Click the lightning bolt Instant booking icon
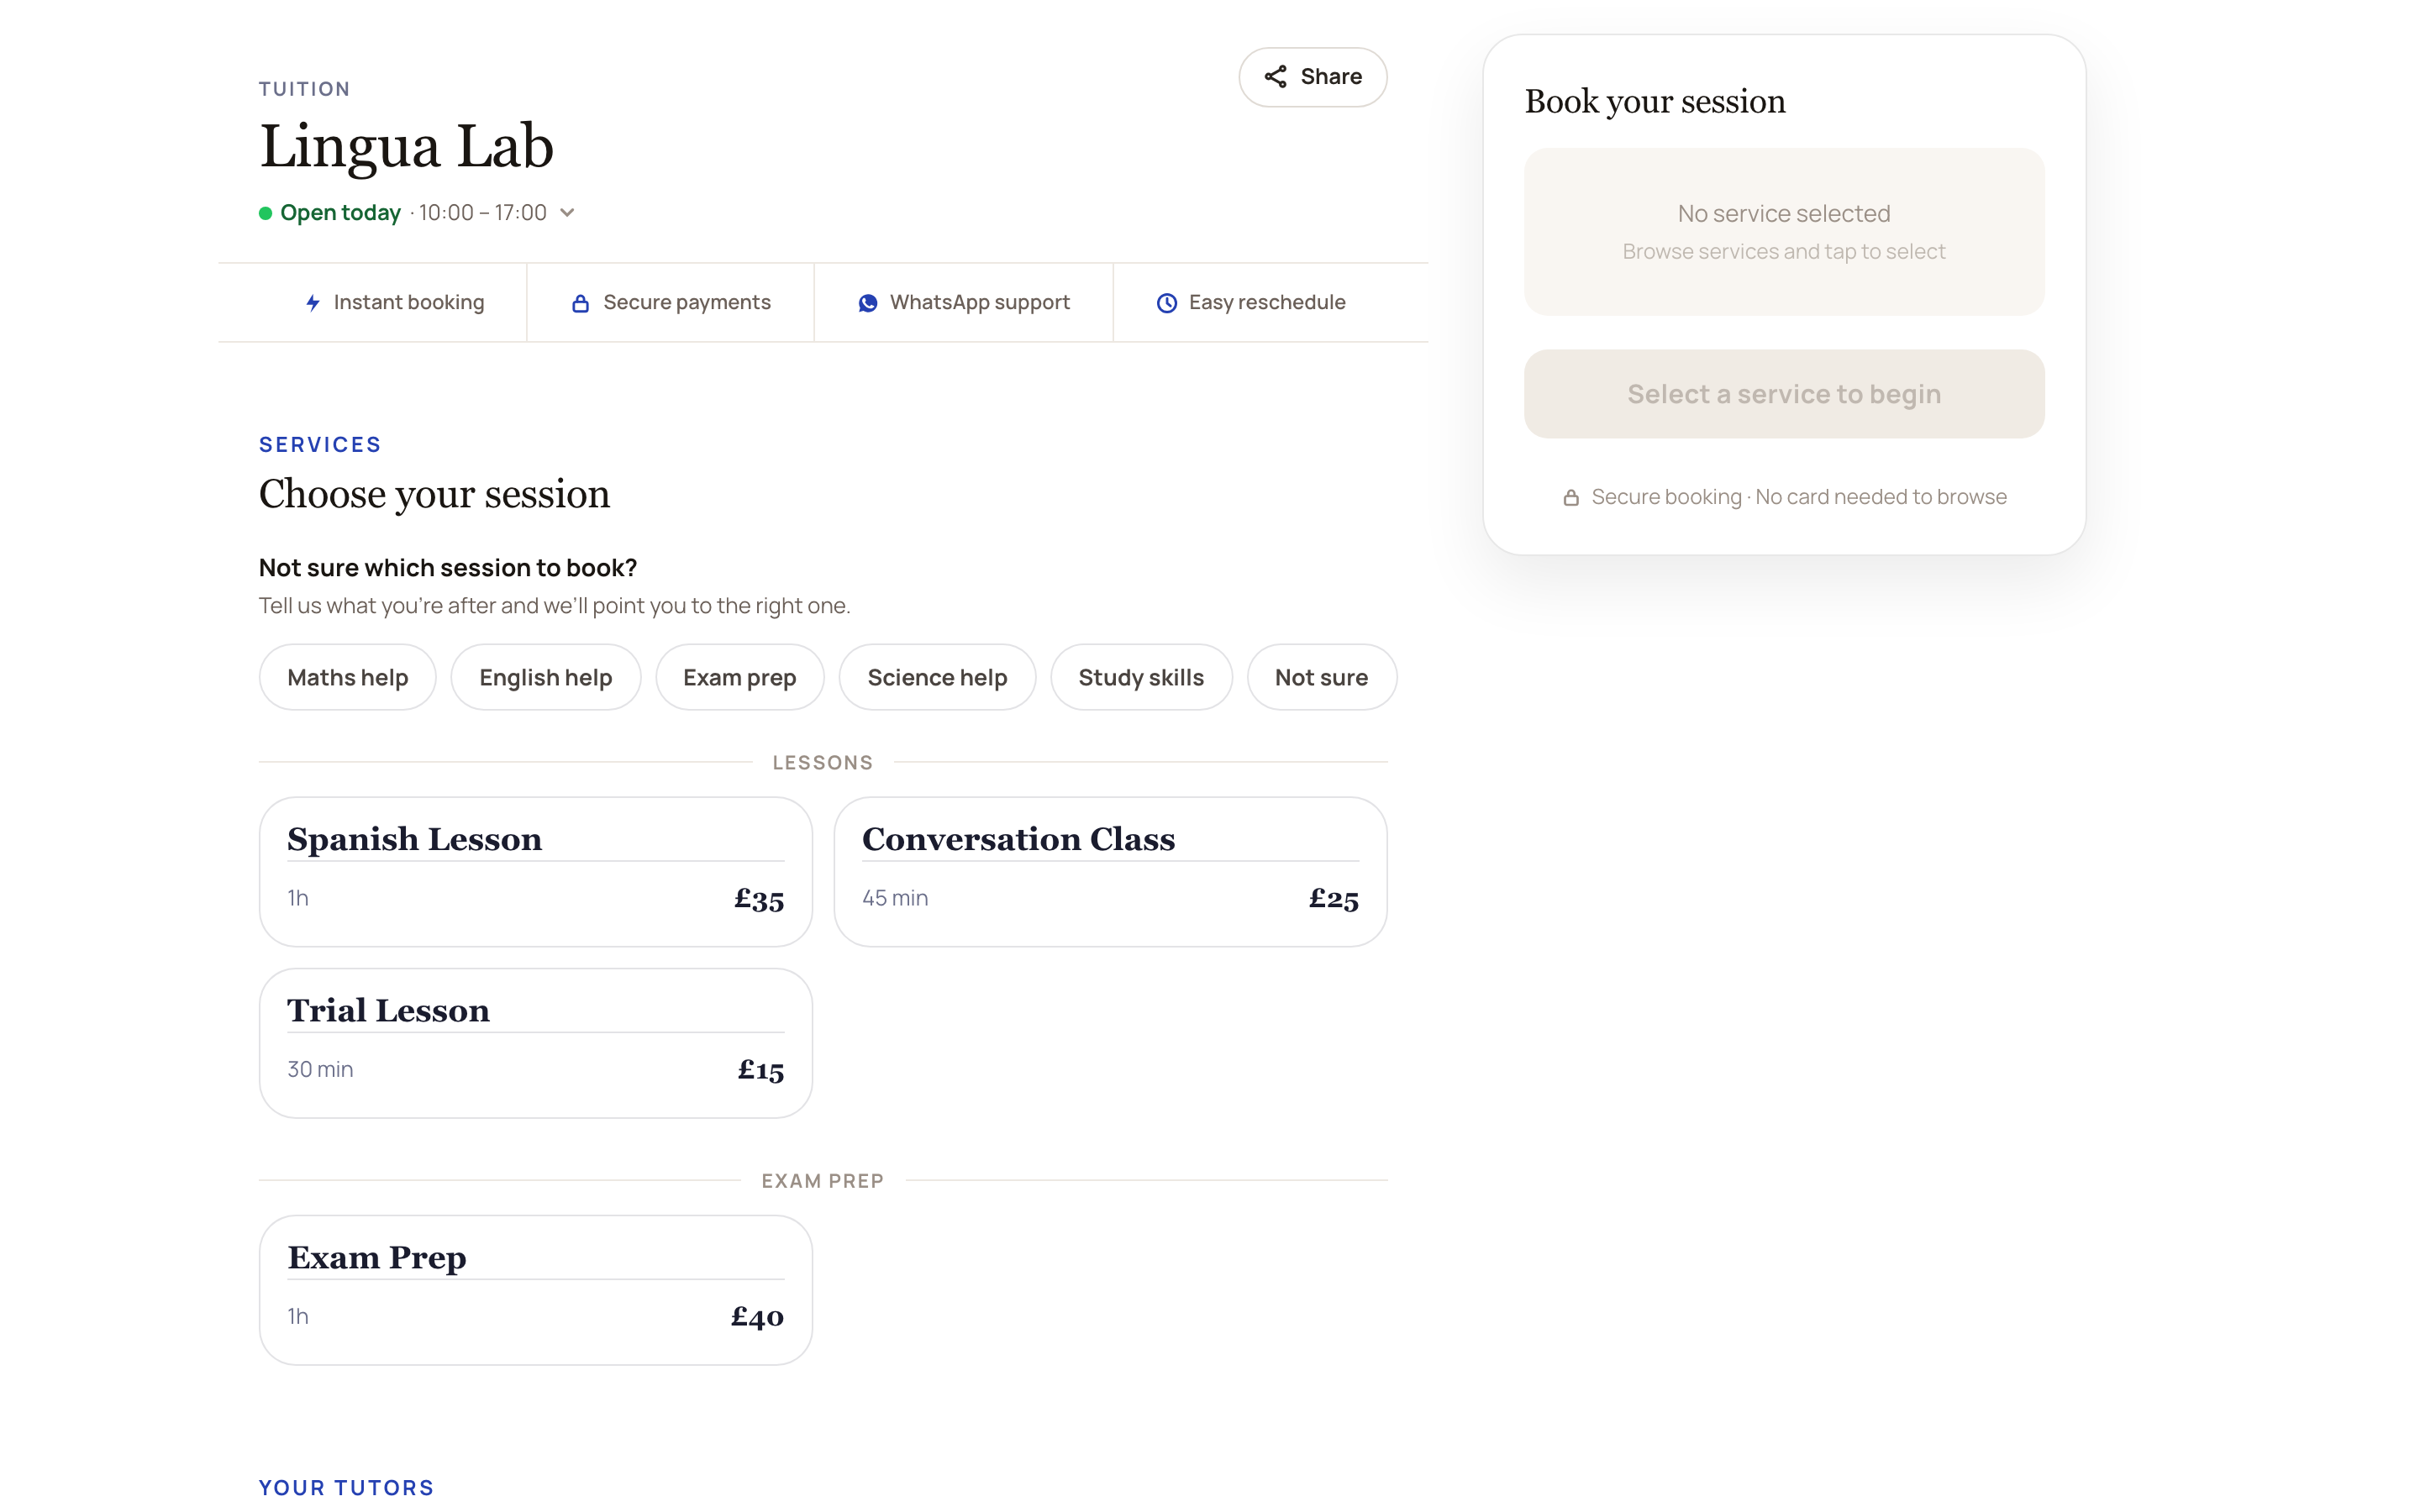Screen dimensions: 2420x1512 [313, 303]
